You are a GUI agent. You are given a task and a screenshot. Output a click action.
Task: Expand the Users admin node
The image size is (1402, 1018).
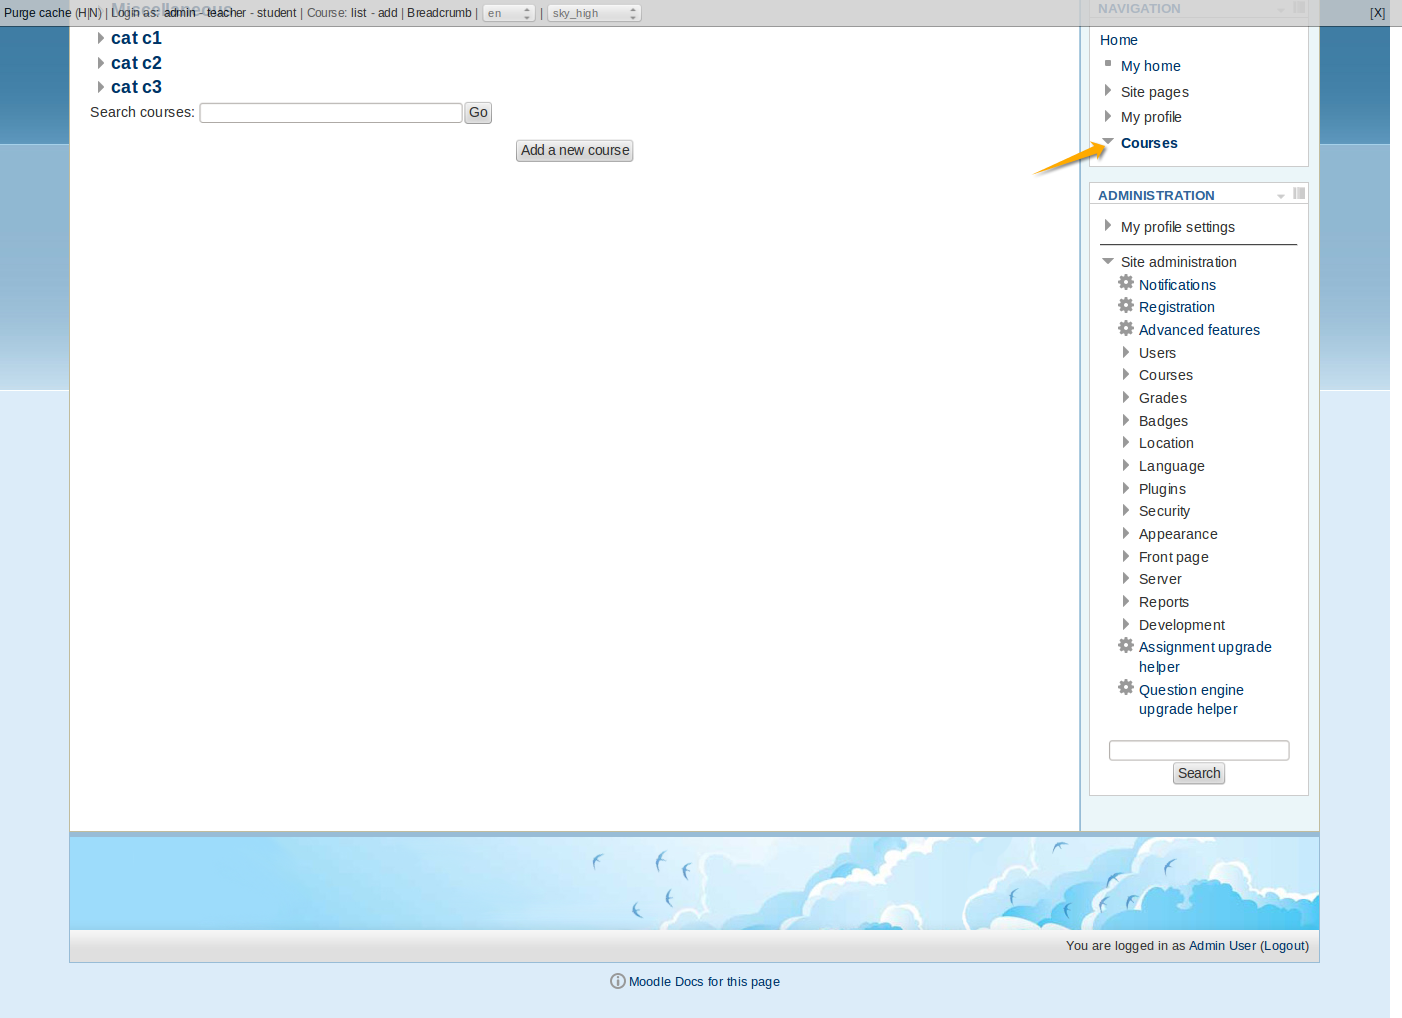coord(1126,352)
